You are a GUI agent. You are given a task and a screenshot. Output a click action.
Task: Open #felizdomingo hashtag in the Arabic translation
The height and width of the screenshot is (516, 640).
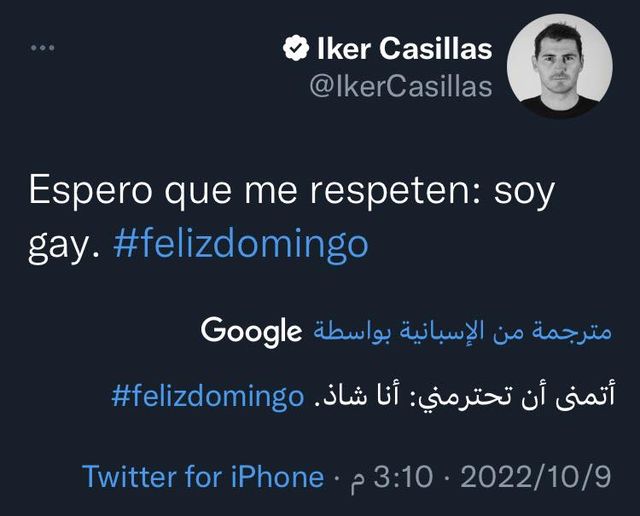pyautogui.click(x=207, y=395)
